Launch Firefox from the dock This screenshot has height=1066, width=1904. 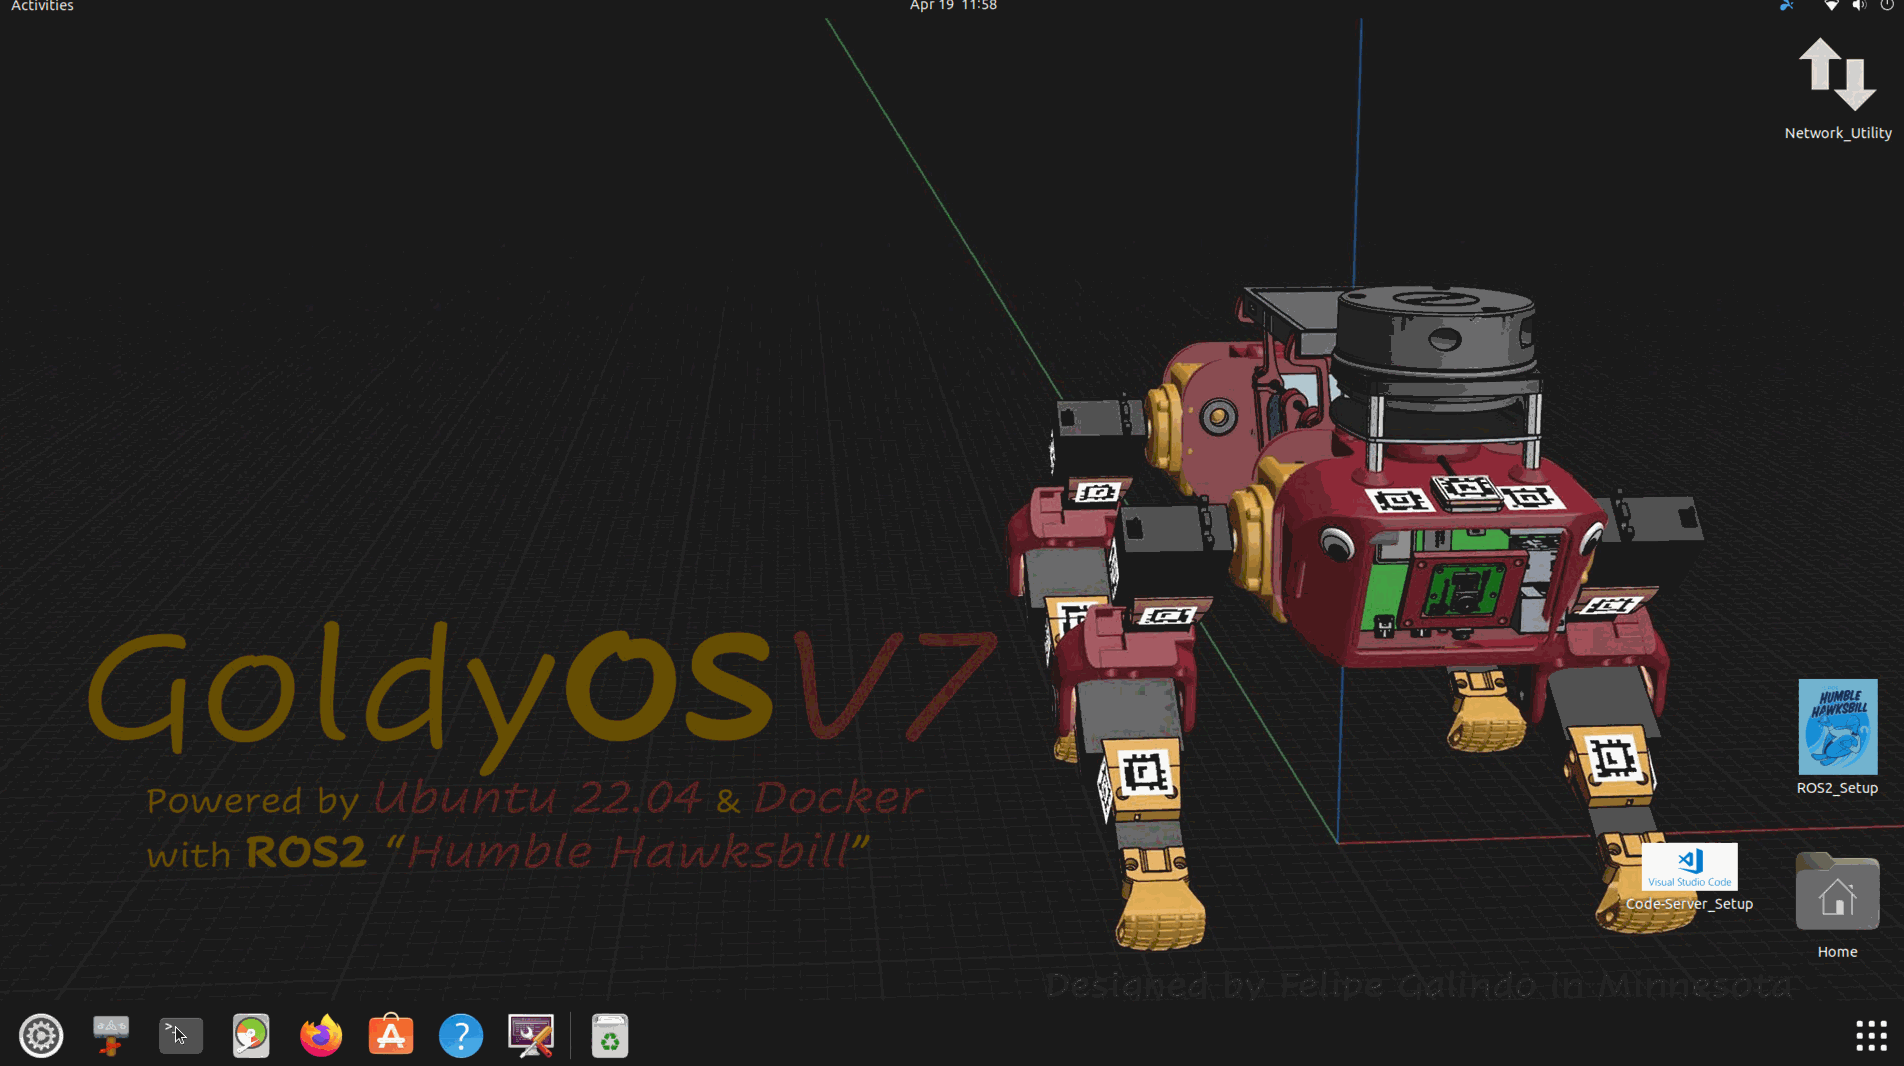[321, 1035]
